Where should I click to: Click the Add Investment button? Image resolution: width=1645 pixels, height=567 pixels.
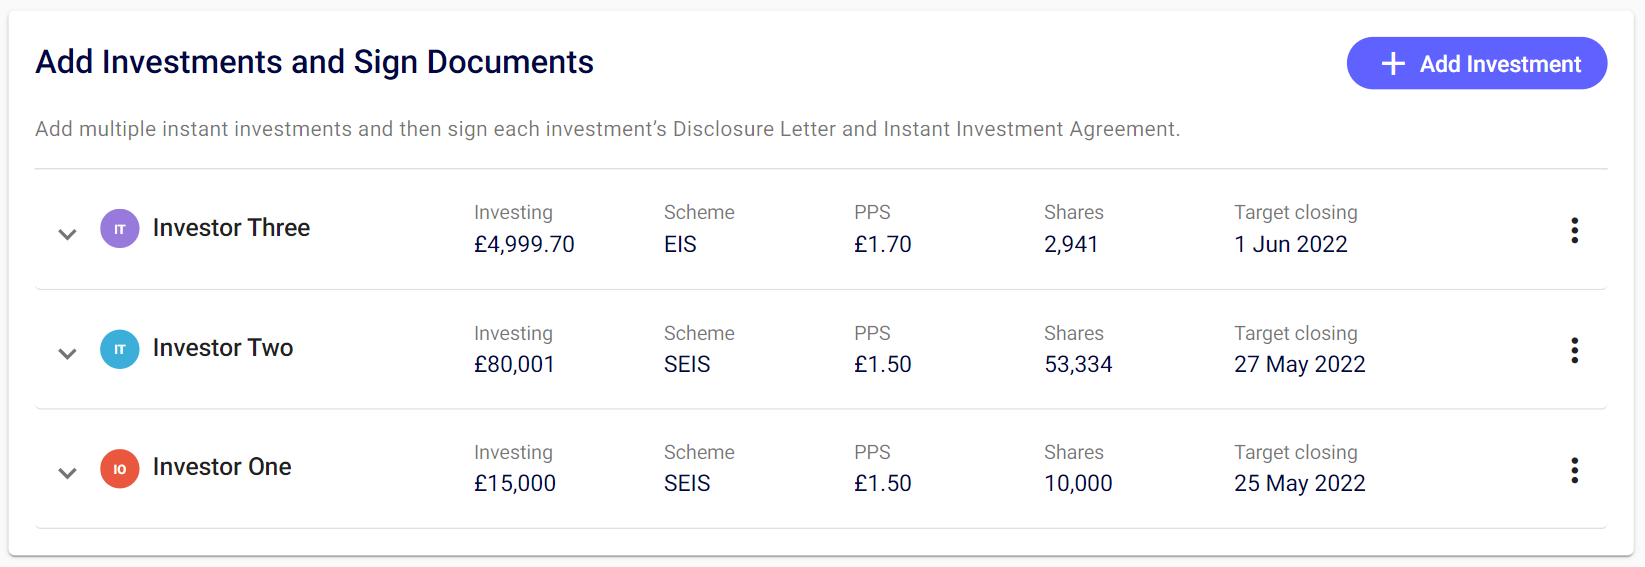click(1476, 64)
